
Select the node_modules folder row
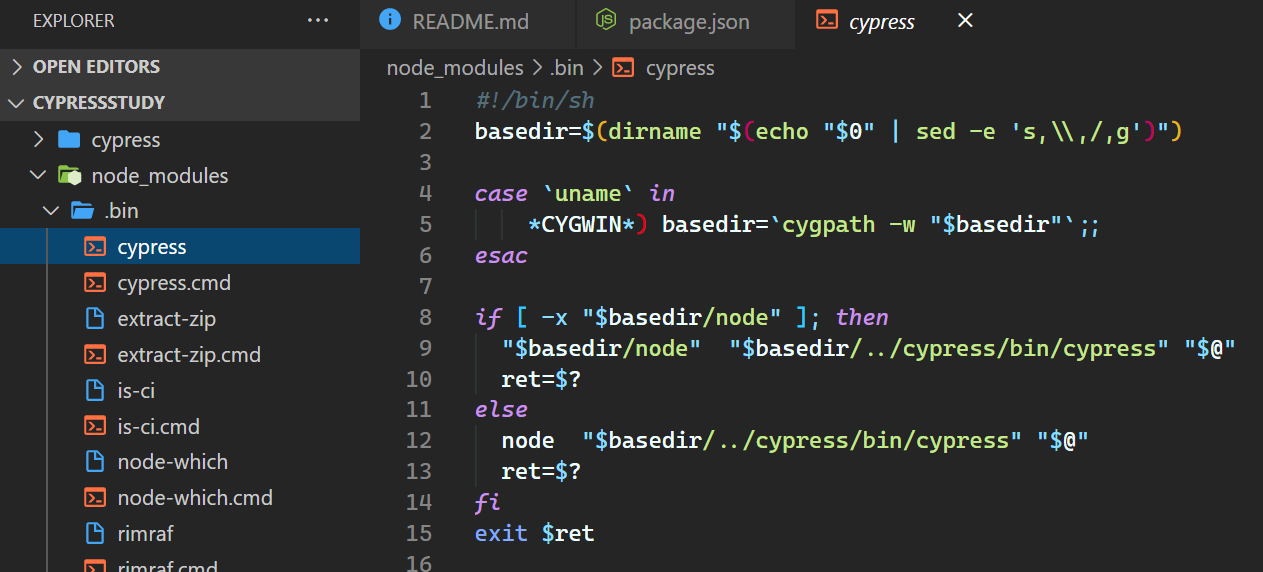180,176
